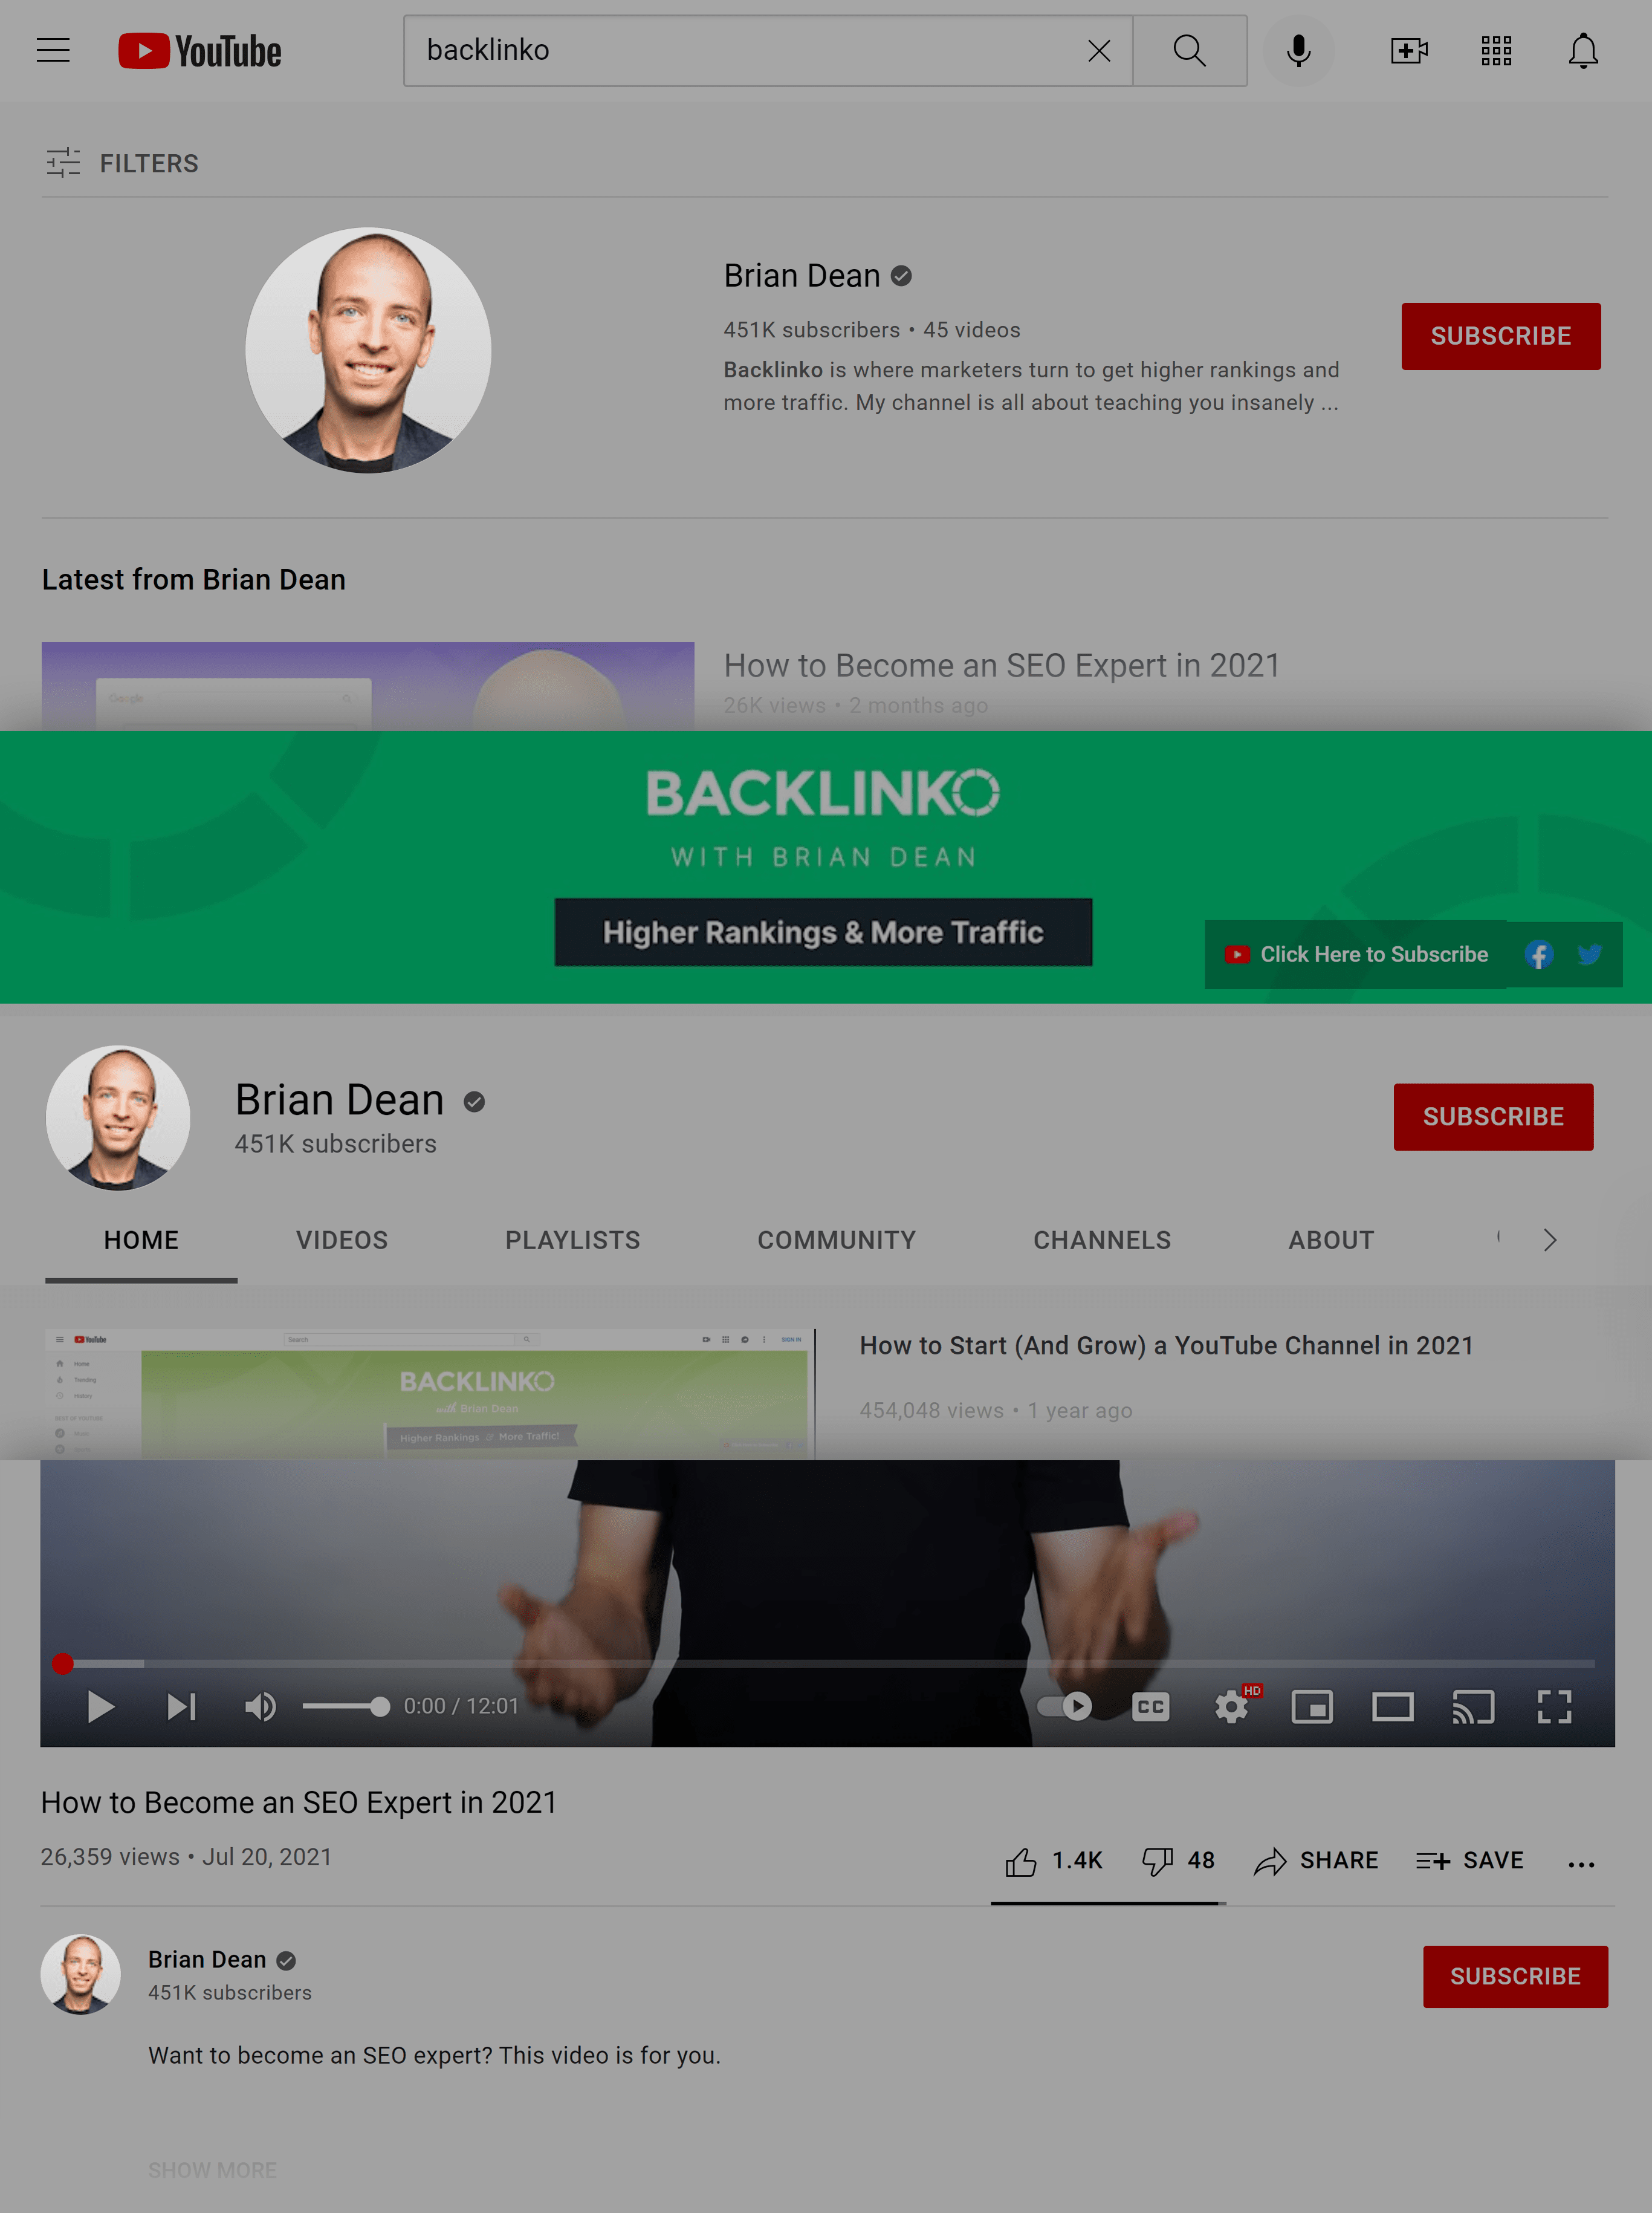Click the video settings gear icon
The image size is (1652, 2213).
1232,1706
